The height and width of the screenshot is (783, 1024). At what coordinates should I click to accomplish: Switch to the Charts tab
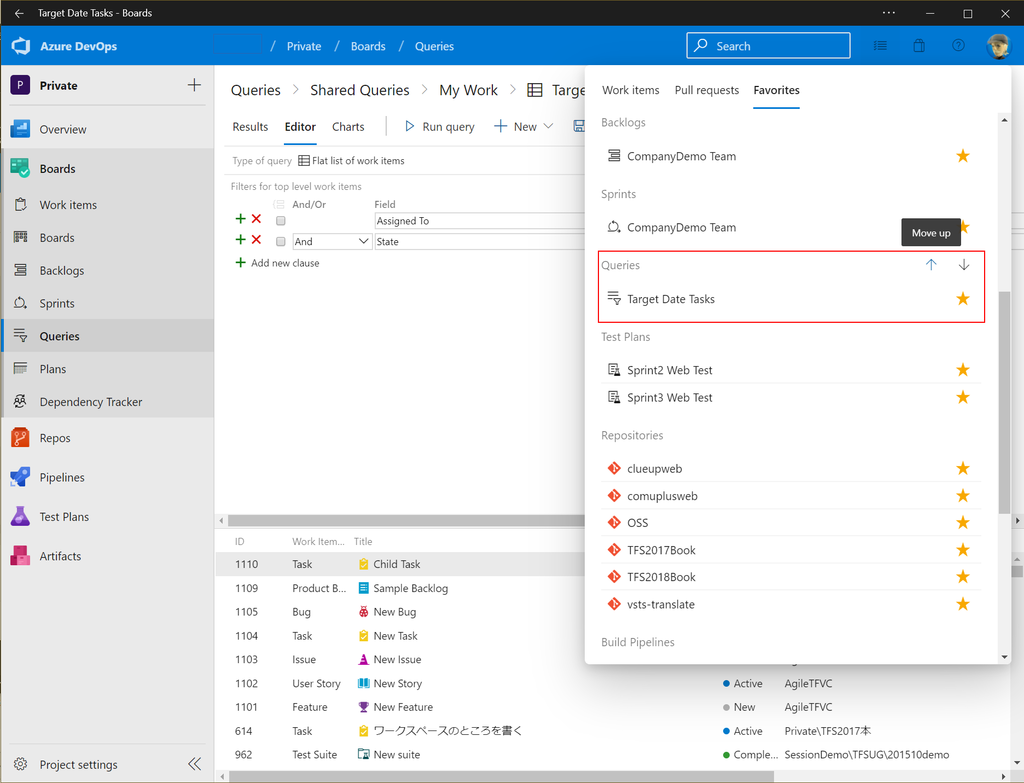(348, 127)
